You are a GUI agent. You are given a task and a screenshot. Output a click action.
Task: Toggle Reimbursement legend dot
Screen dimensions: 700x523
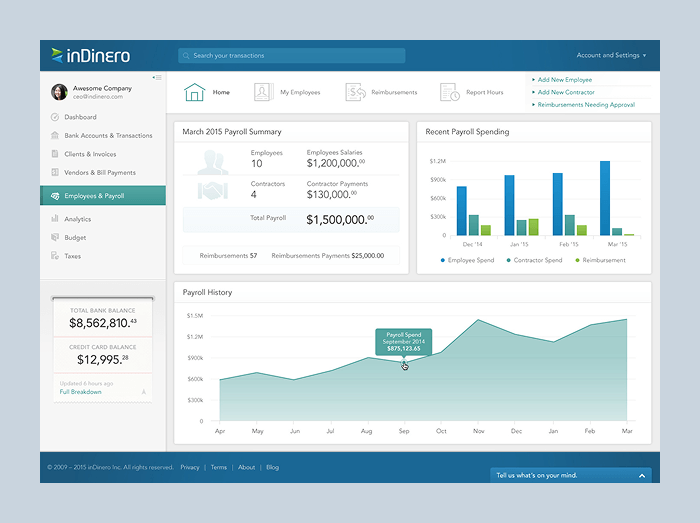pos(577,260)
